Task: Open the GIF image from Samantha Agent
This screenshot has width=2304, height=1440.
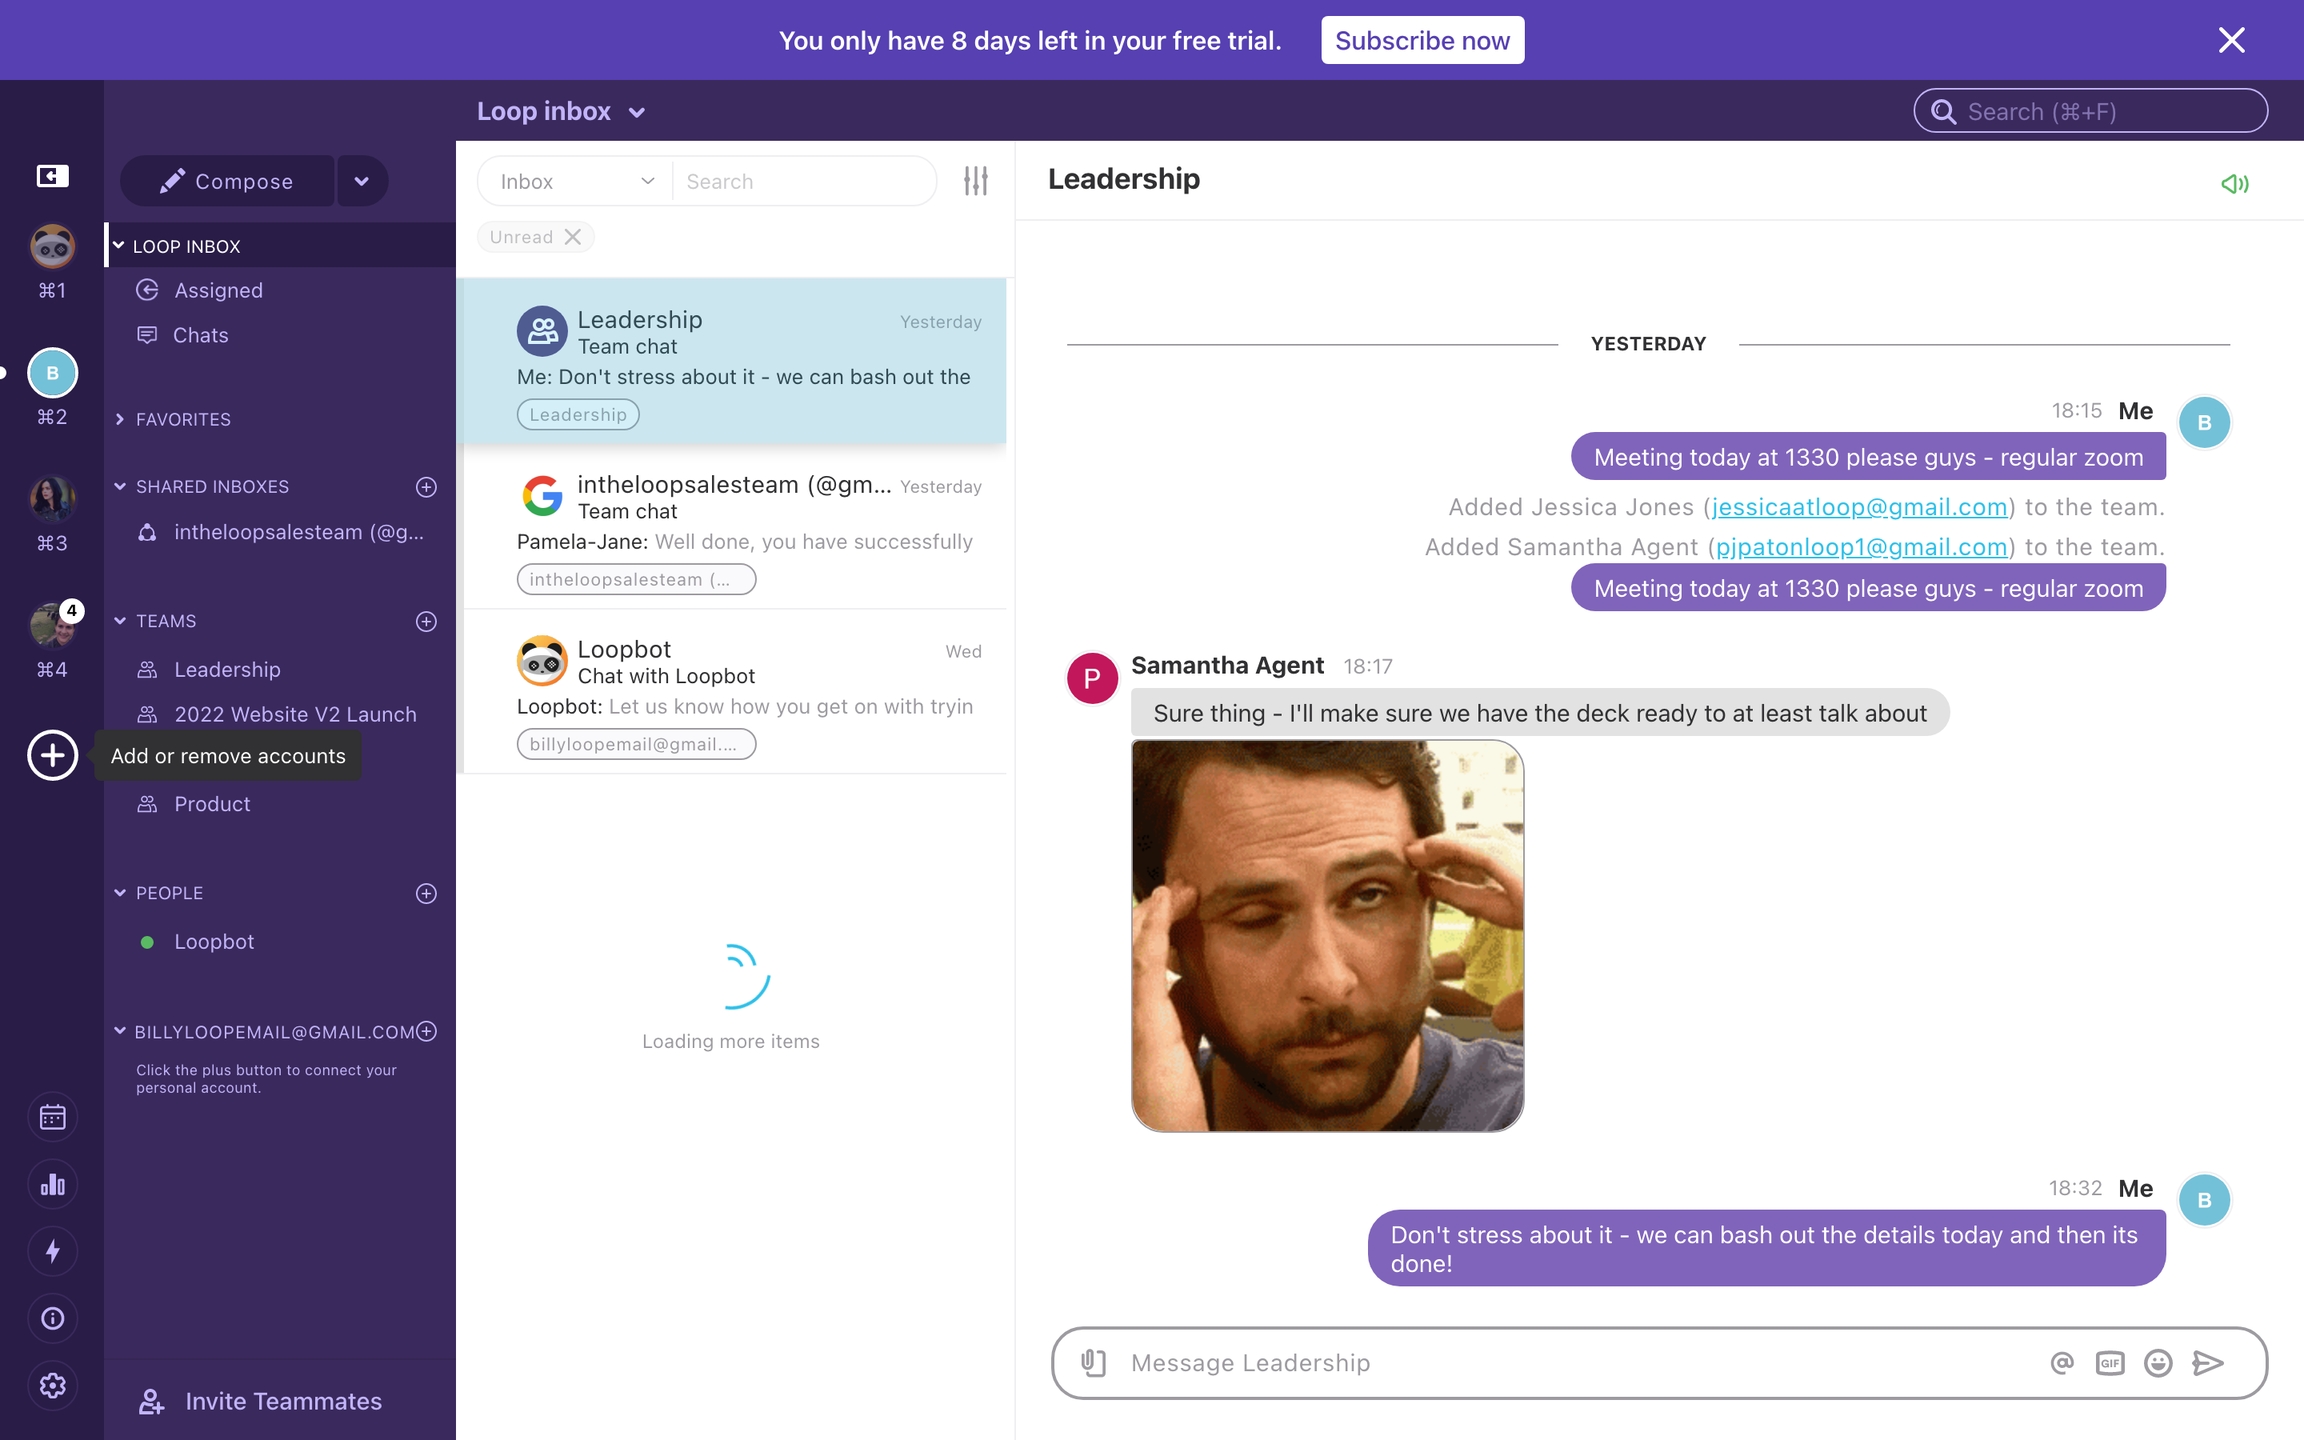Action: tap(1327, 936)
